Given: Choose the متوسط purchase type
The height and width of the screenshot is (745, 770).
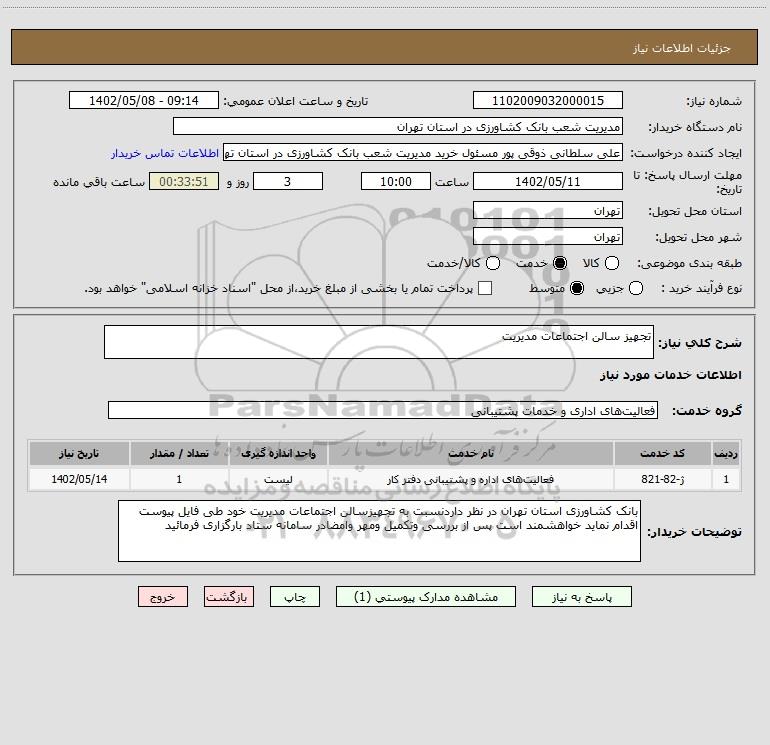Looking at the screenshot, I should pos(577,288).
